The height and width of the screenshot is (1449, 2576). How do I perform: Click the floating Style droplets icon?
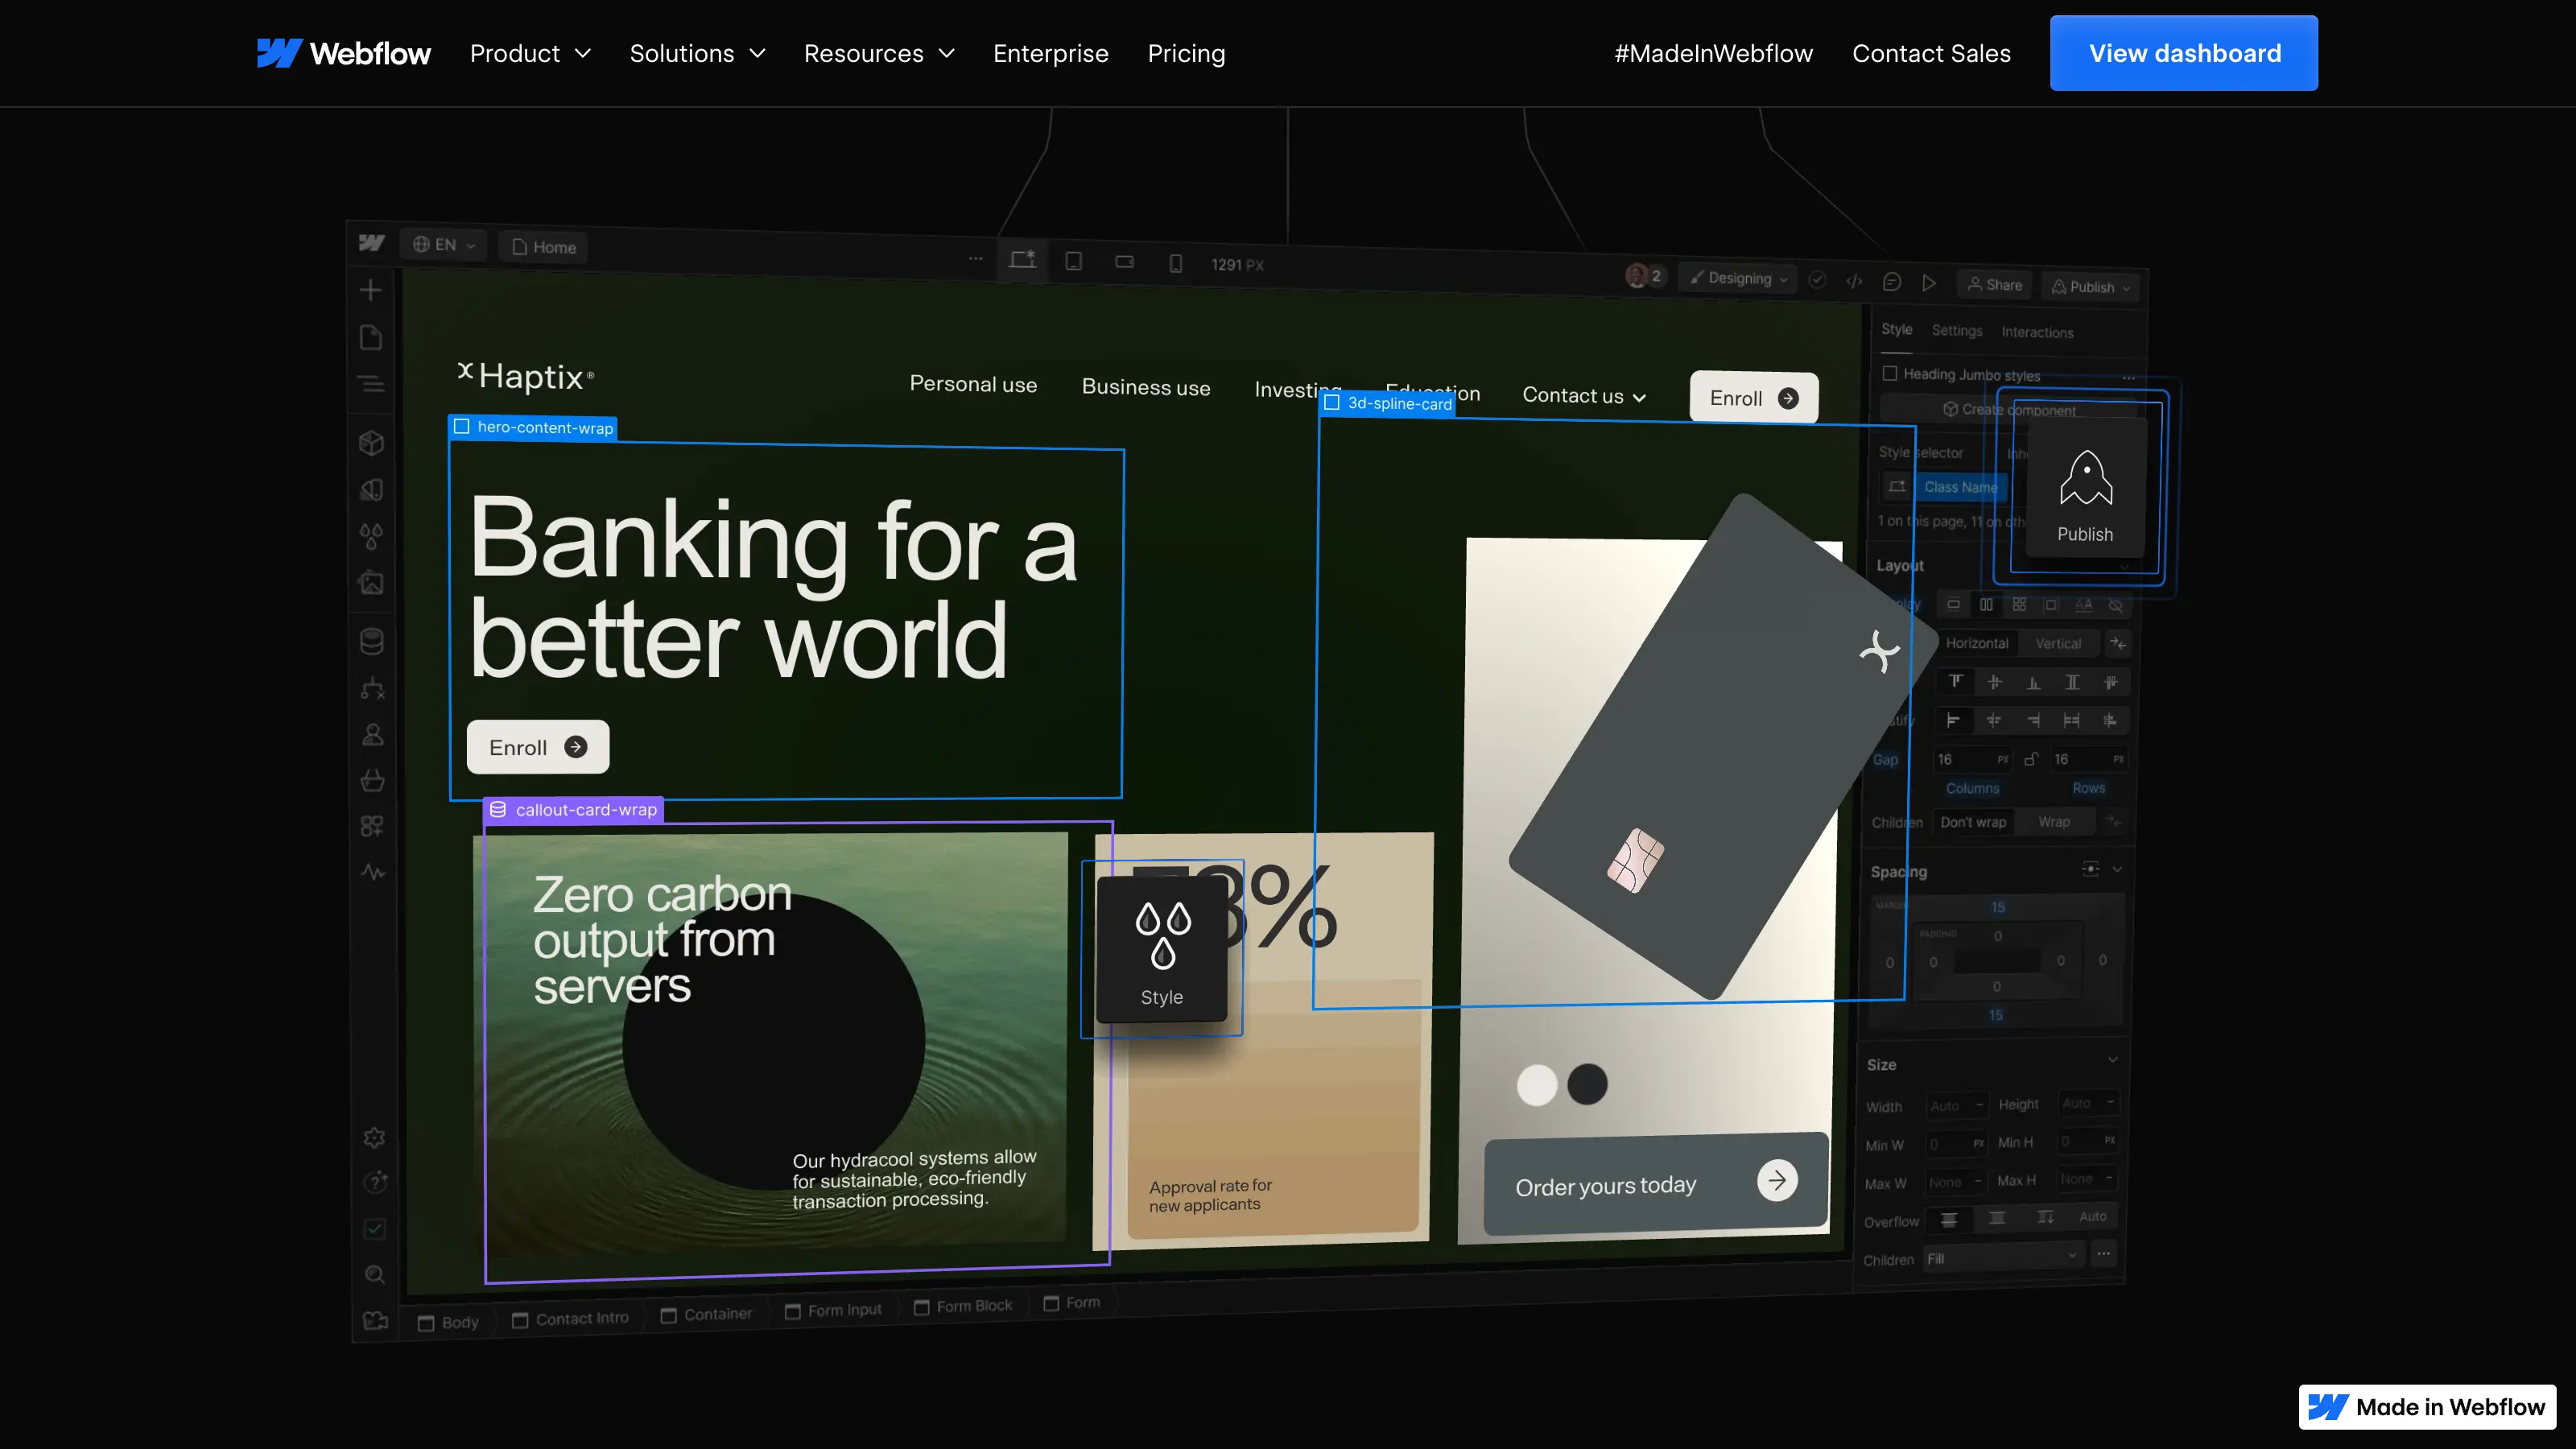[x=1162, y=934]
